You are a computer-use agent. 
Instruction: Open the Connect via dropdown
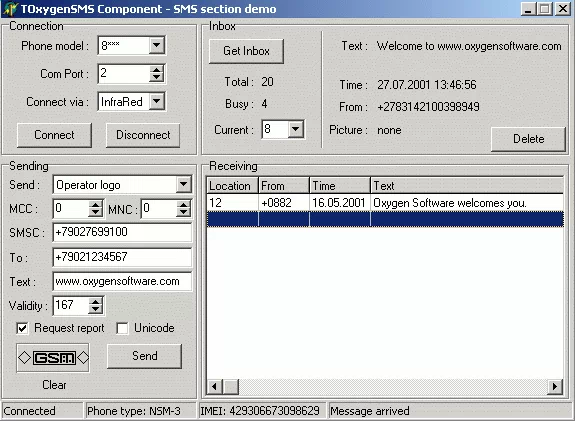tap(157, 101)
